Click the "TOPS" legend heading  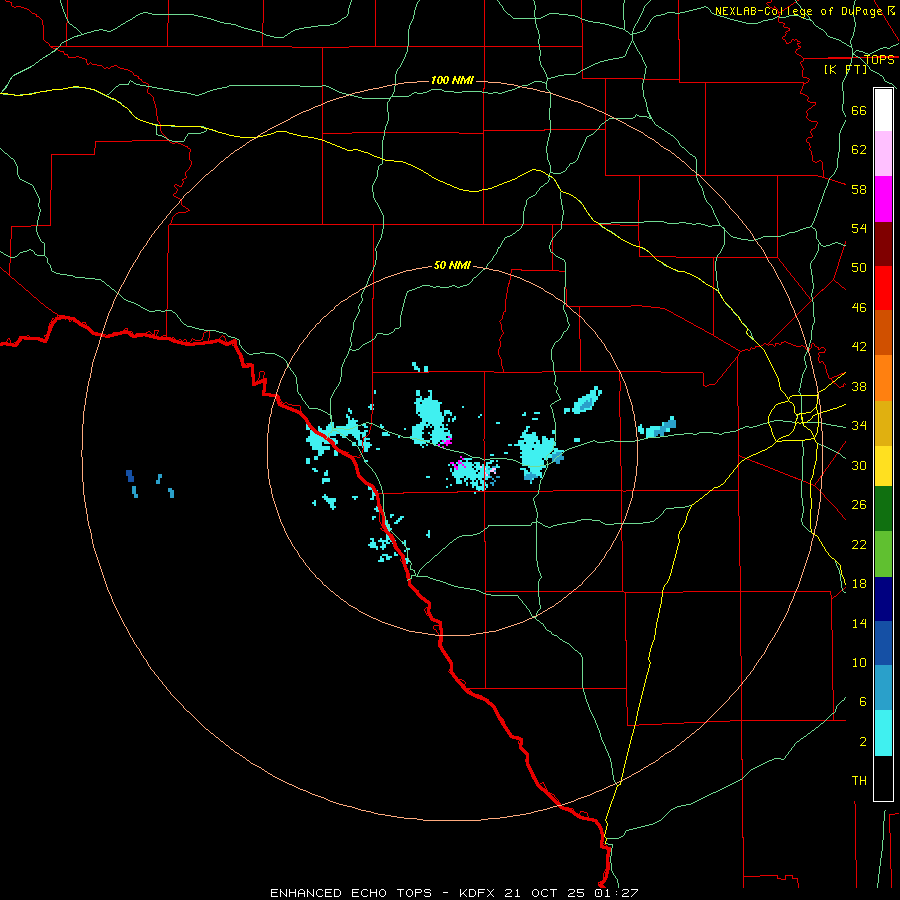tap(879, 59)
